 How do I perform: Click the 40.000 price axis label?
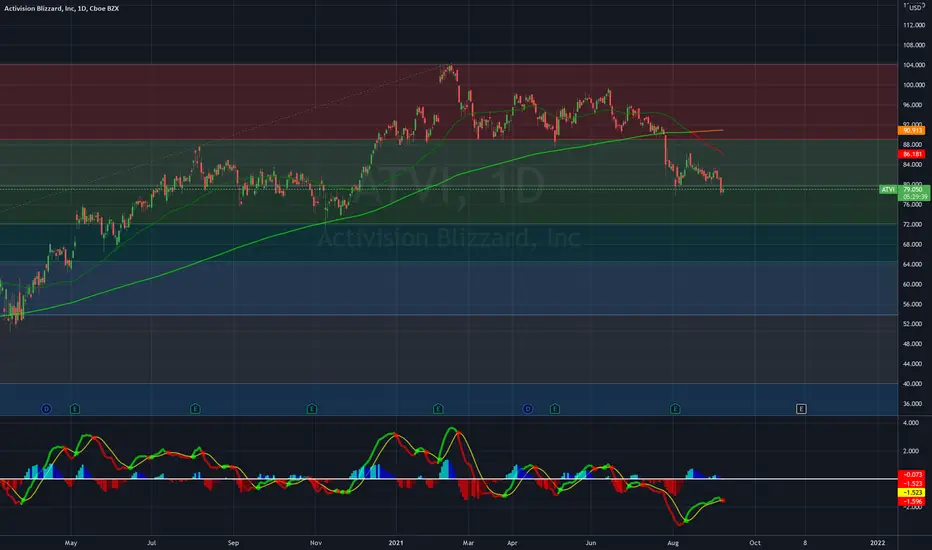pos(914,384)
